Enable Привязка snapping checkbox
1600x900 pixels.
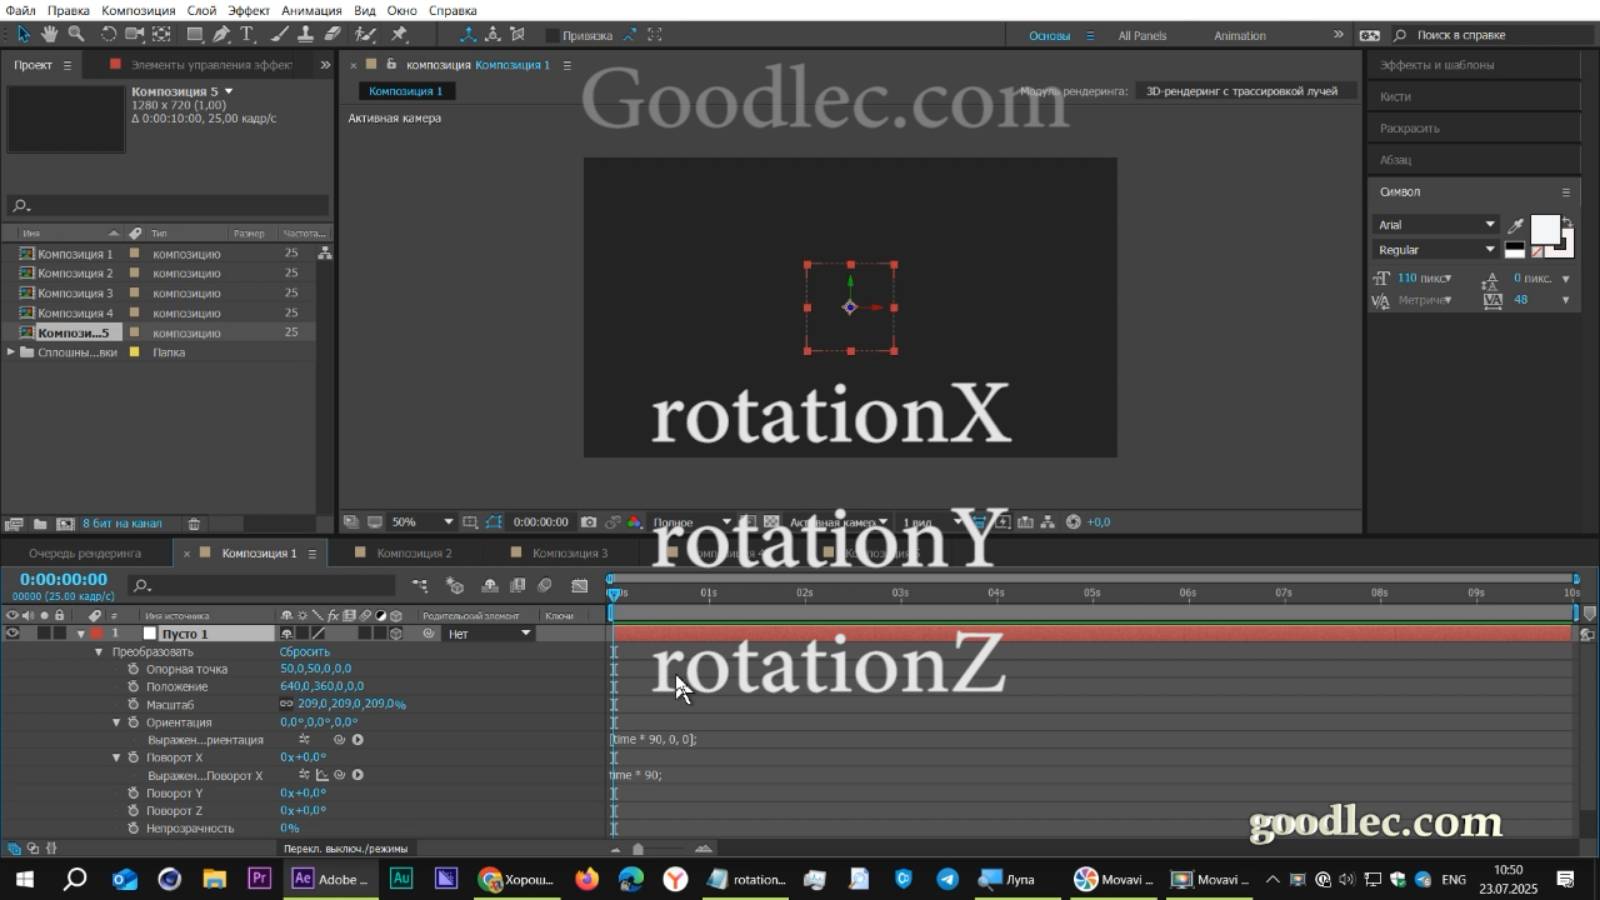pos(552,34)
